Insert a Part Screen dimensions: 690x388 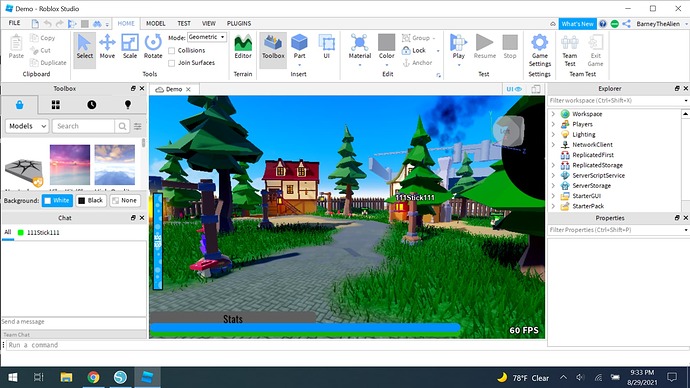point(299,47)
